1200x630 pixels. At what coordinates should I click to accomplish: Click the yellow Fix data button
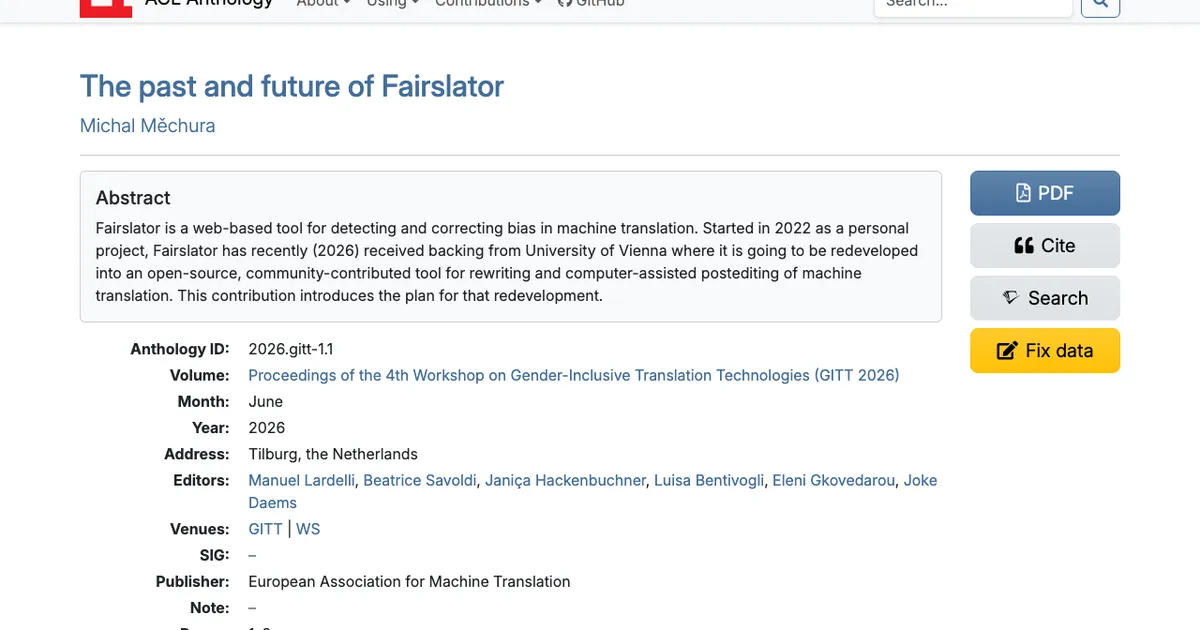pos(1045,351)
